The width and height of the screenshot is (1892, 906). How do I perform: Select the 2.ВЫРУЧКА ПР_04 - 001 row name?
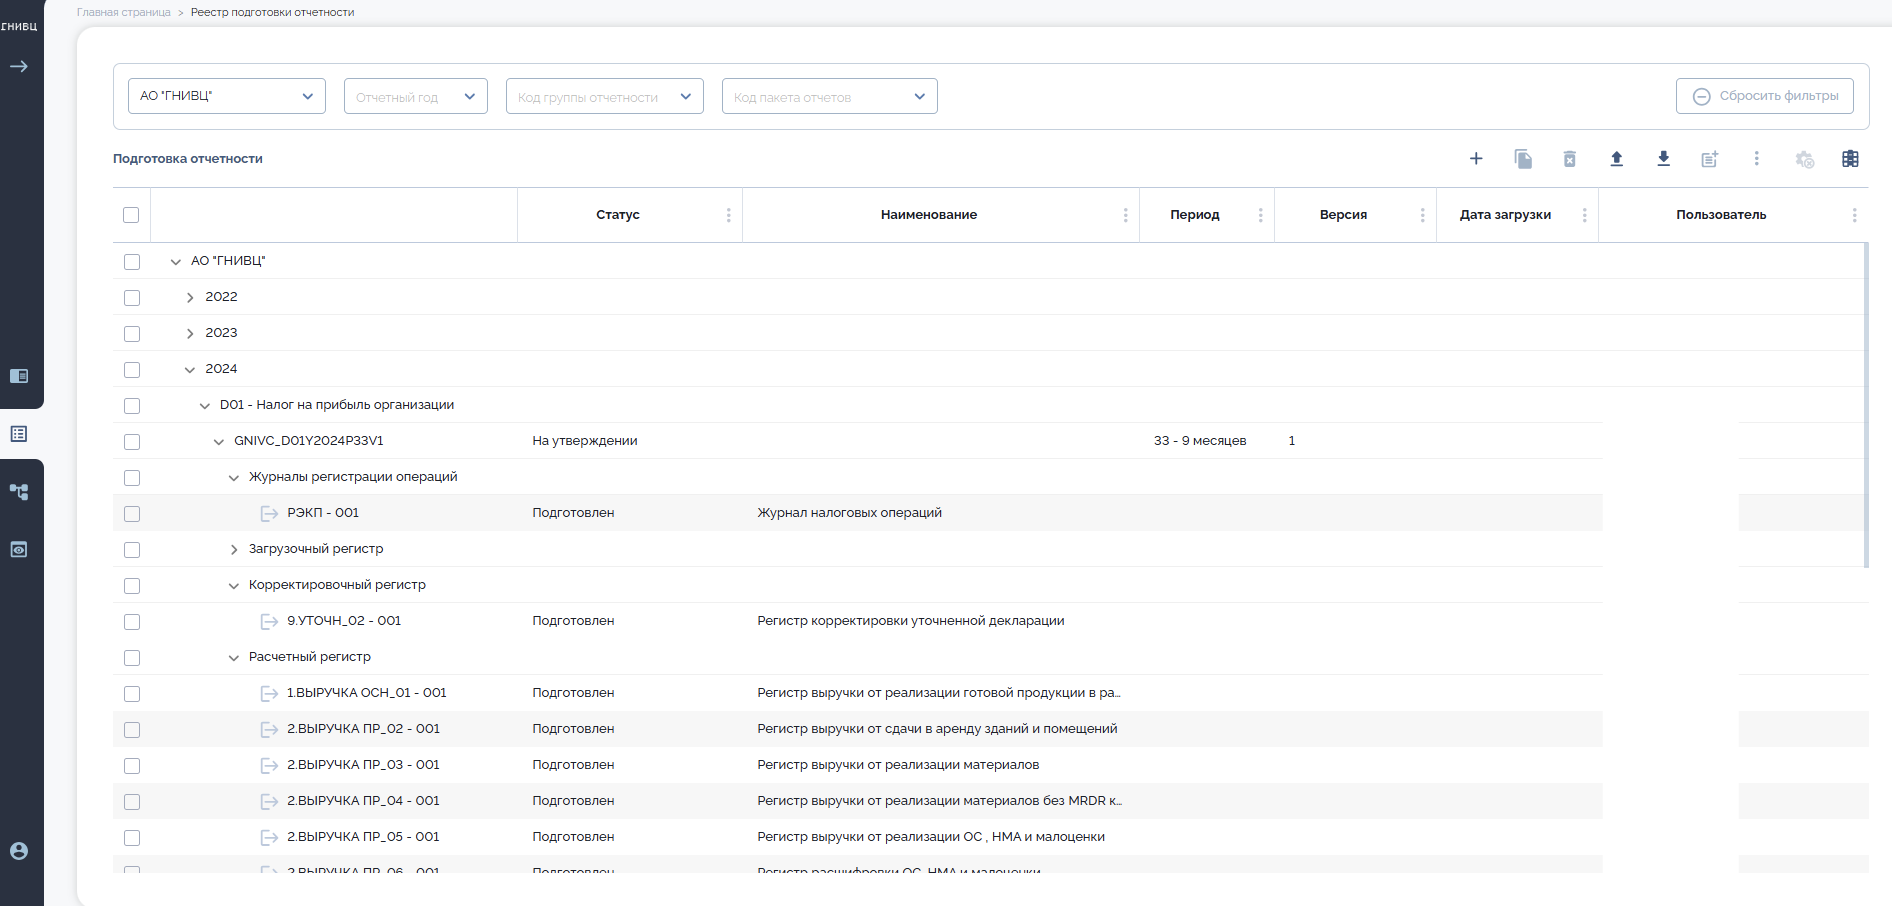point(363,801)
